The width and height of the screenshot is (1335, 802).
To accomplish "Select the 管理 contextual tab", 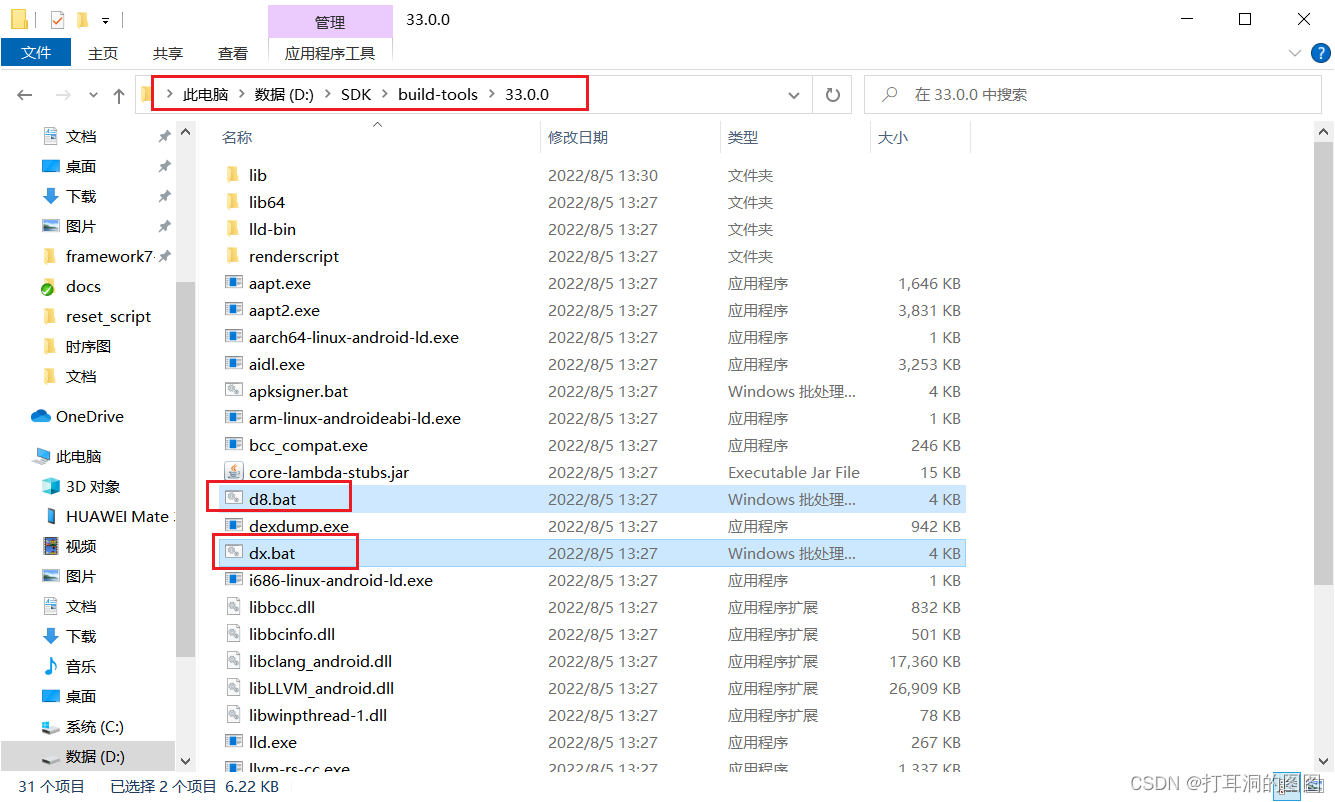I will 330,22.
